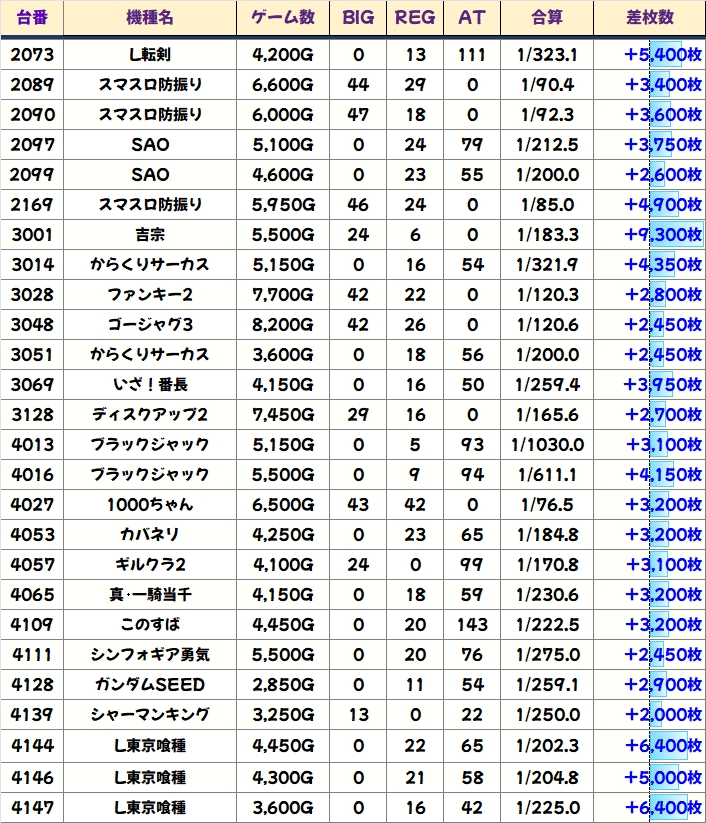Click the 機種名 column header
The height and width of the screenshot is (823, 706).
150,18
